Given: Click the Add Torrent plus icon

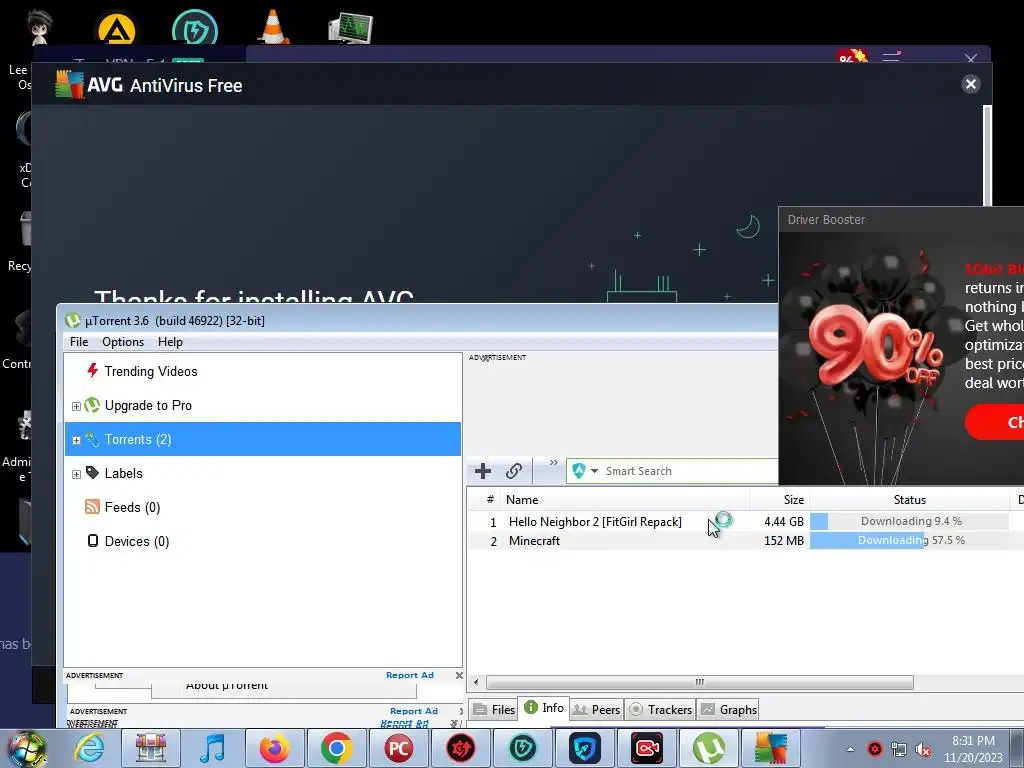Looking at the screenshot, I should [483, 471].
